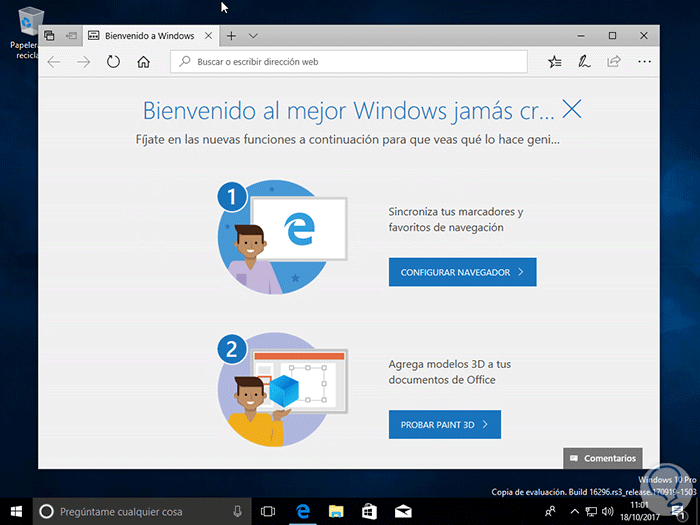700x525 pixels.
Task: Focus the Pregúntame cualquier cosa search box
Action: [x=142, y=512]
